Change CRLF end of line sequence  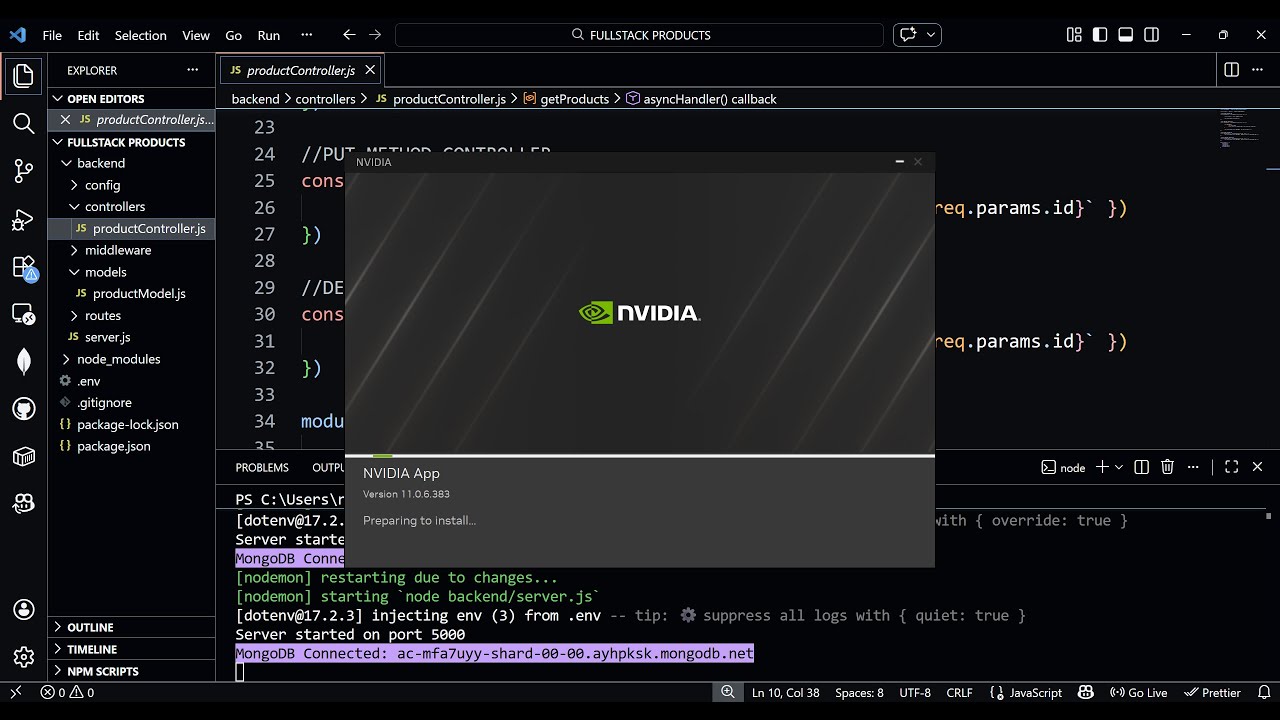click(x=959, y=692)
